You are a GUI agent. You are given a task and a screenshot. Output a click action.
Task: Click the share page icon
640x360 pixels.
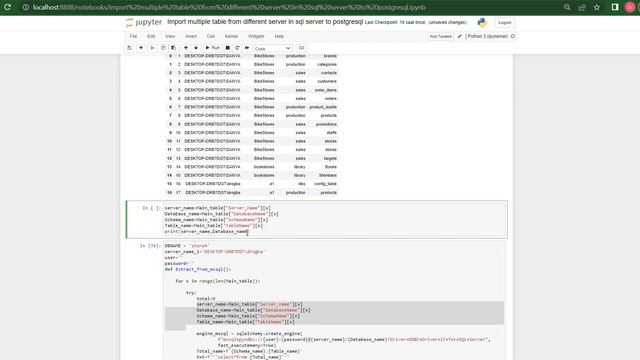(x=582, y=7)
